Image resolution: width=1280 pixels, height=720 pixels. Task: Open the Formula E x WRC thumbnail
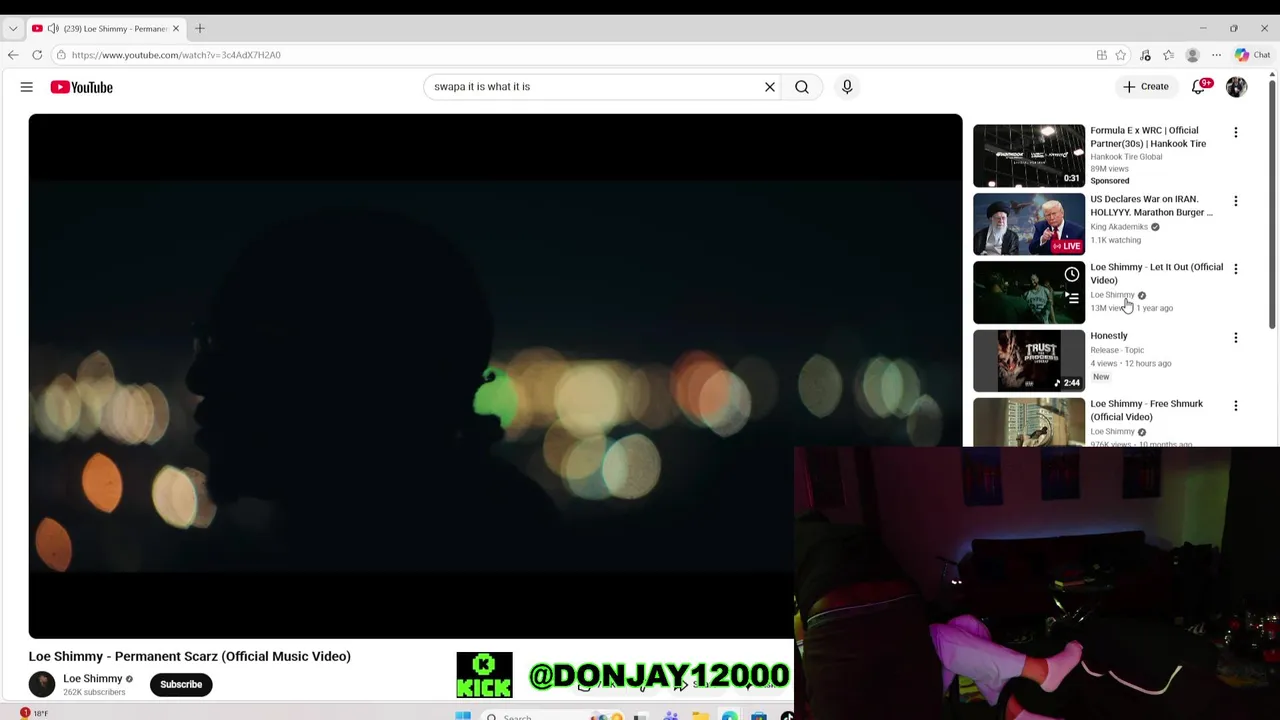coord(1029,156)
